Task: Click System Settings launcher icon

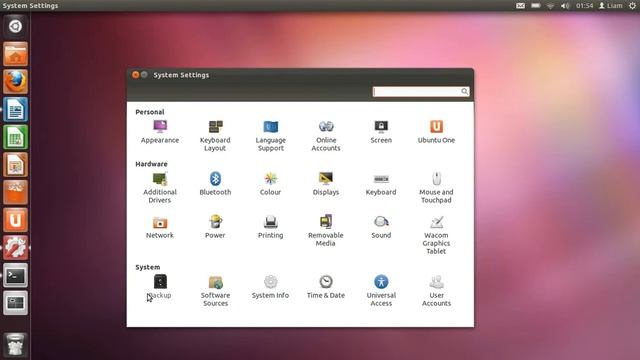Action: coord(16,248)
